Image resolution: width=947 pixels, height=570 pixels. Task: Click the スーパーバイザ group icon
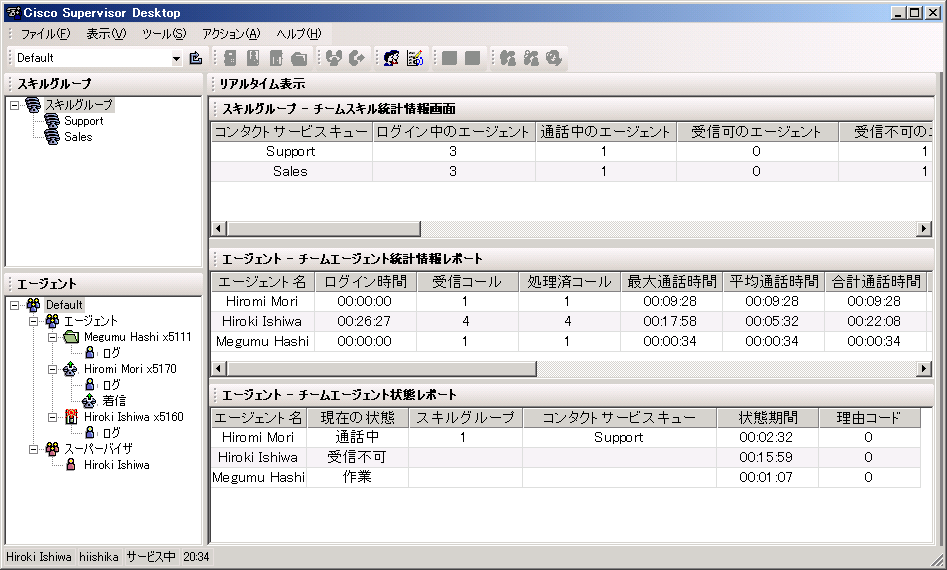pos(53,449)
